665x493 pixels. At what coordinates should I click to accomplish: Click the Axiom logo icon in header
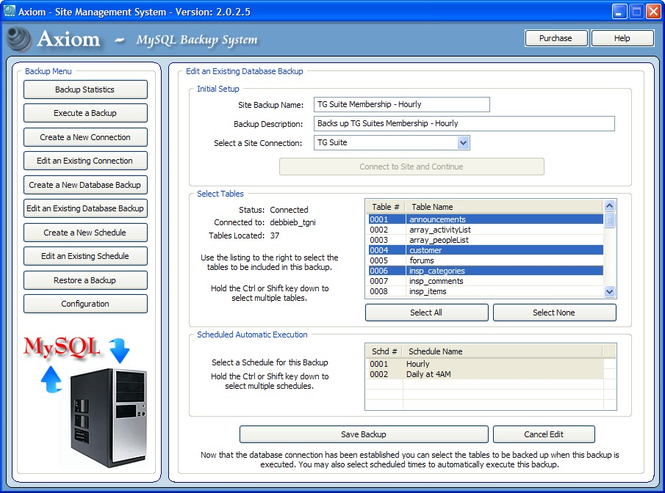point(18,39)
